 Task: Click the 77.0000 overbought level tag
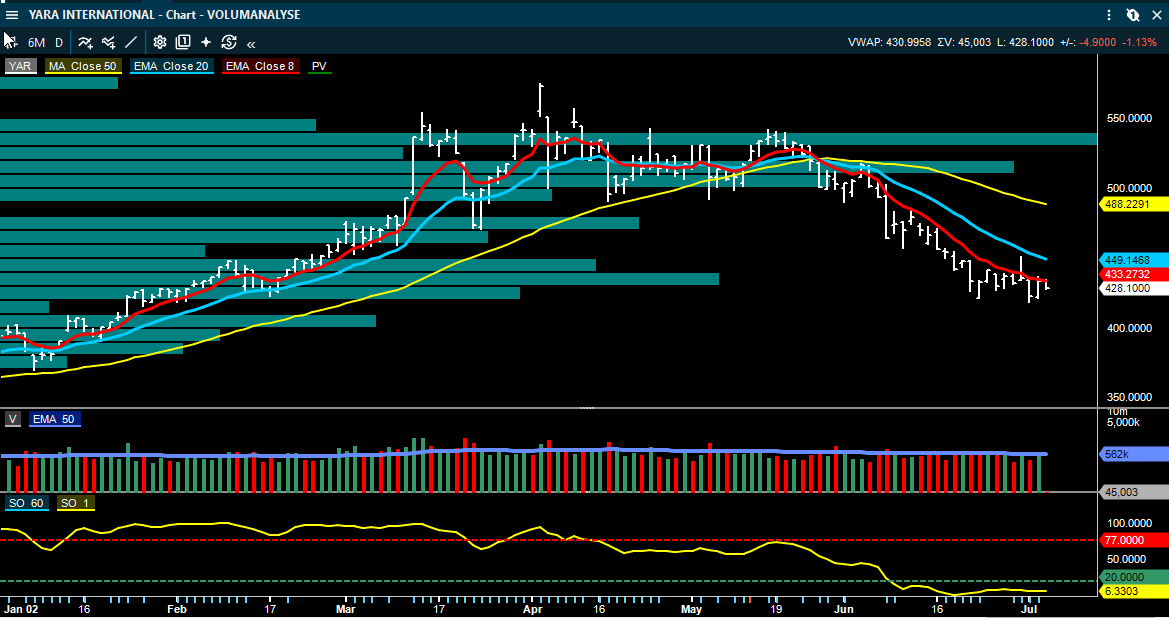[x=1133, y=540]
